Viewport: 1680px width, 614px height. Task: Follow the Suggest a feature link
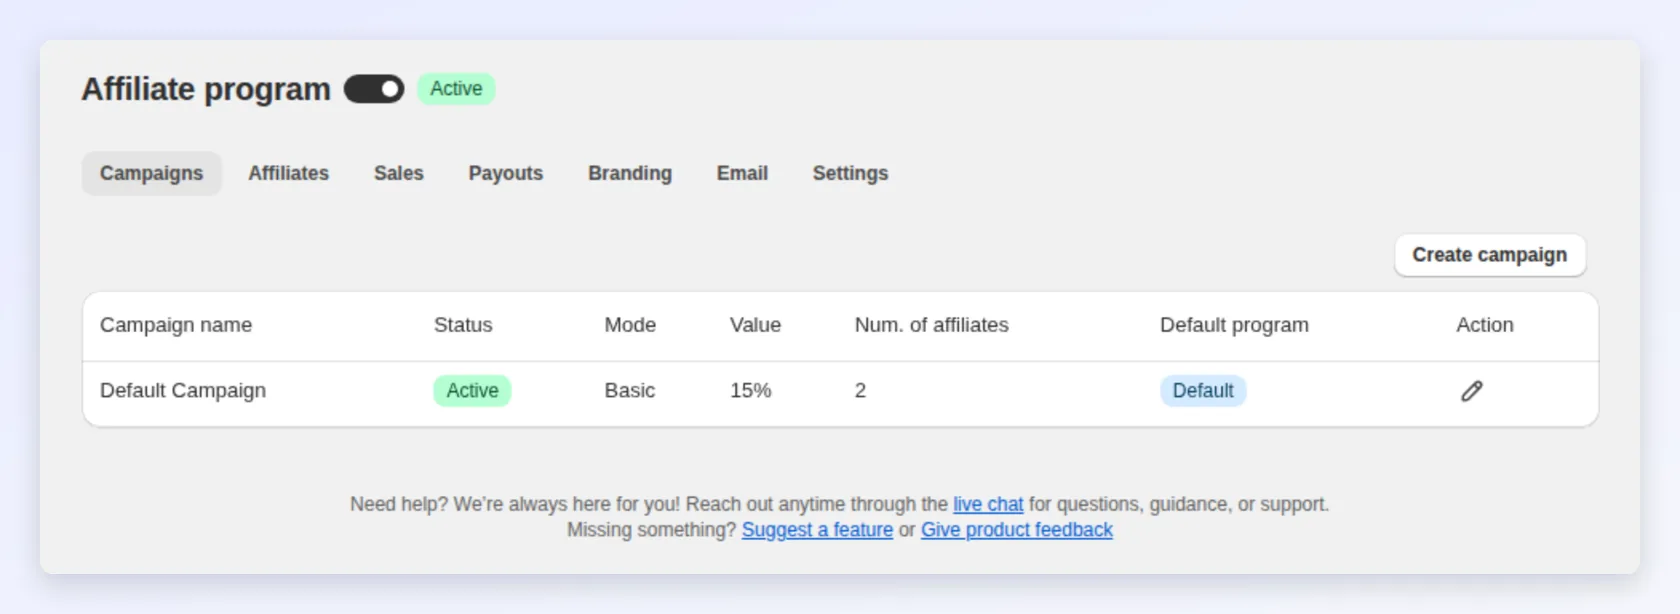pyautogui.click(x=817, y=530)
